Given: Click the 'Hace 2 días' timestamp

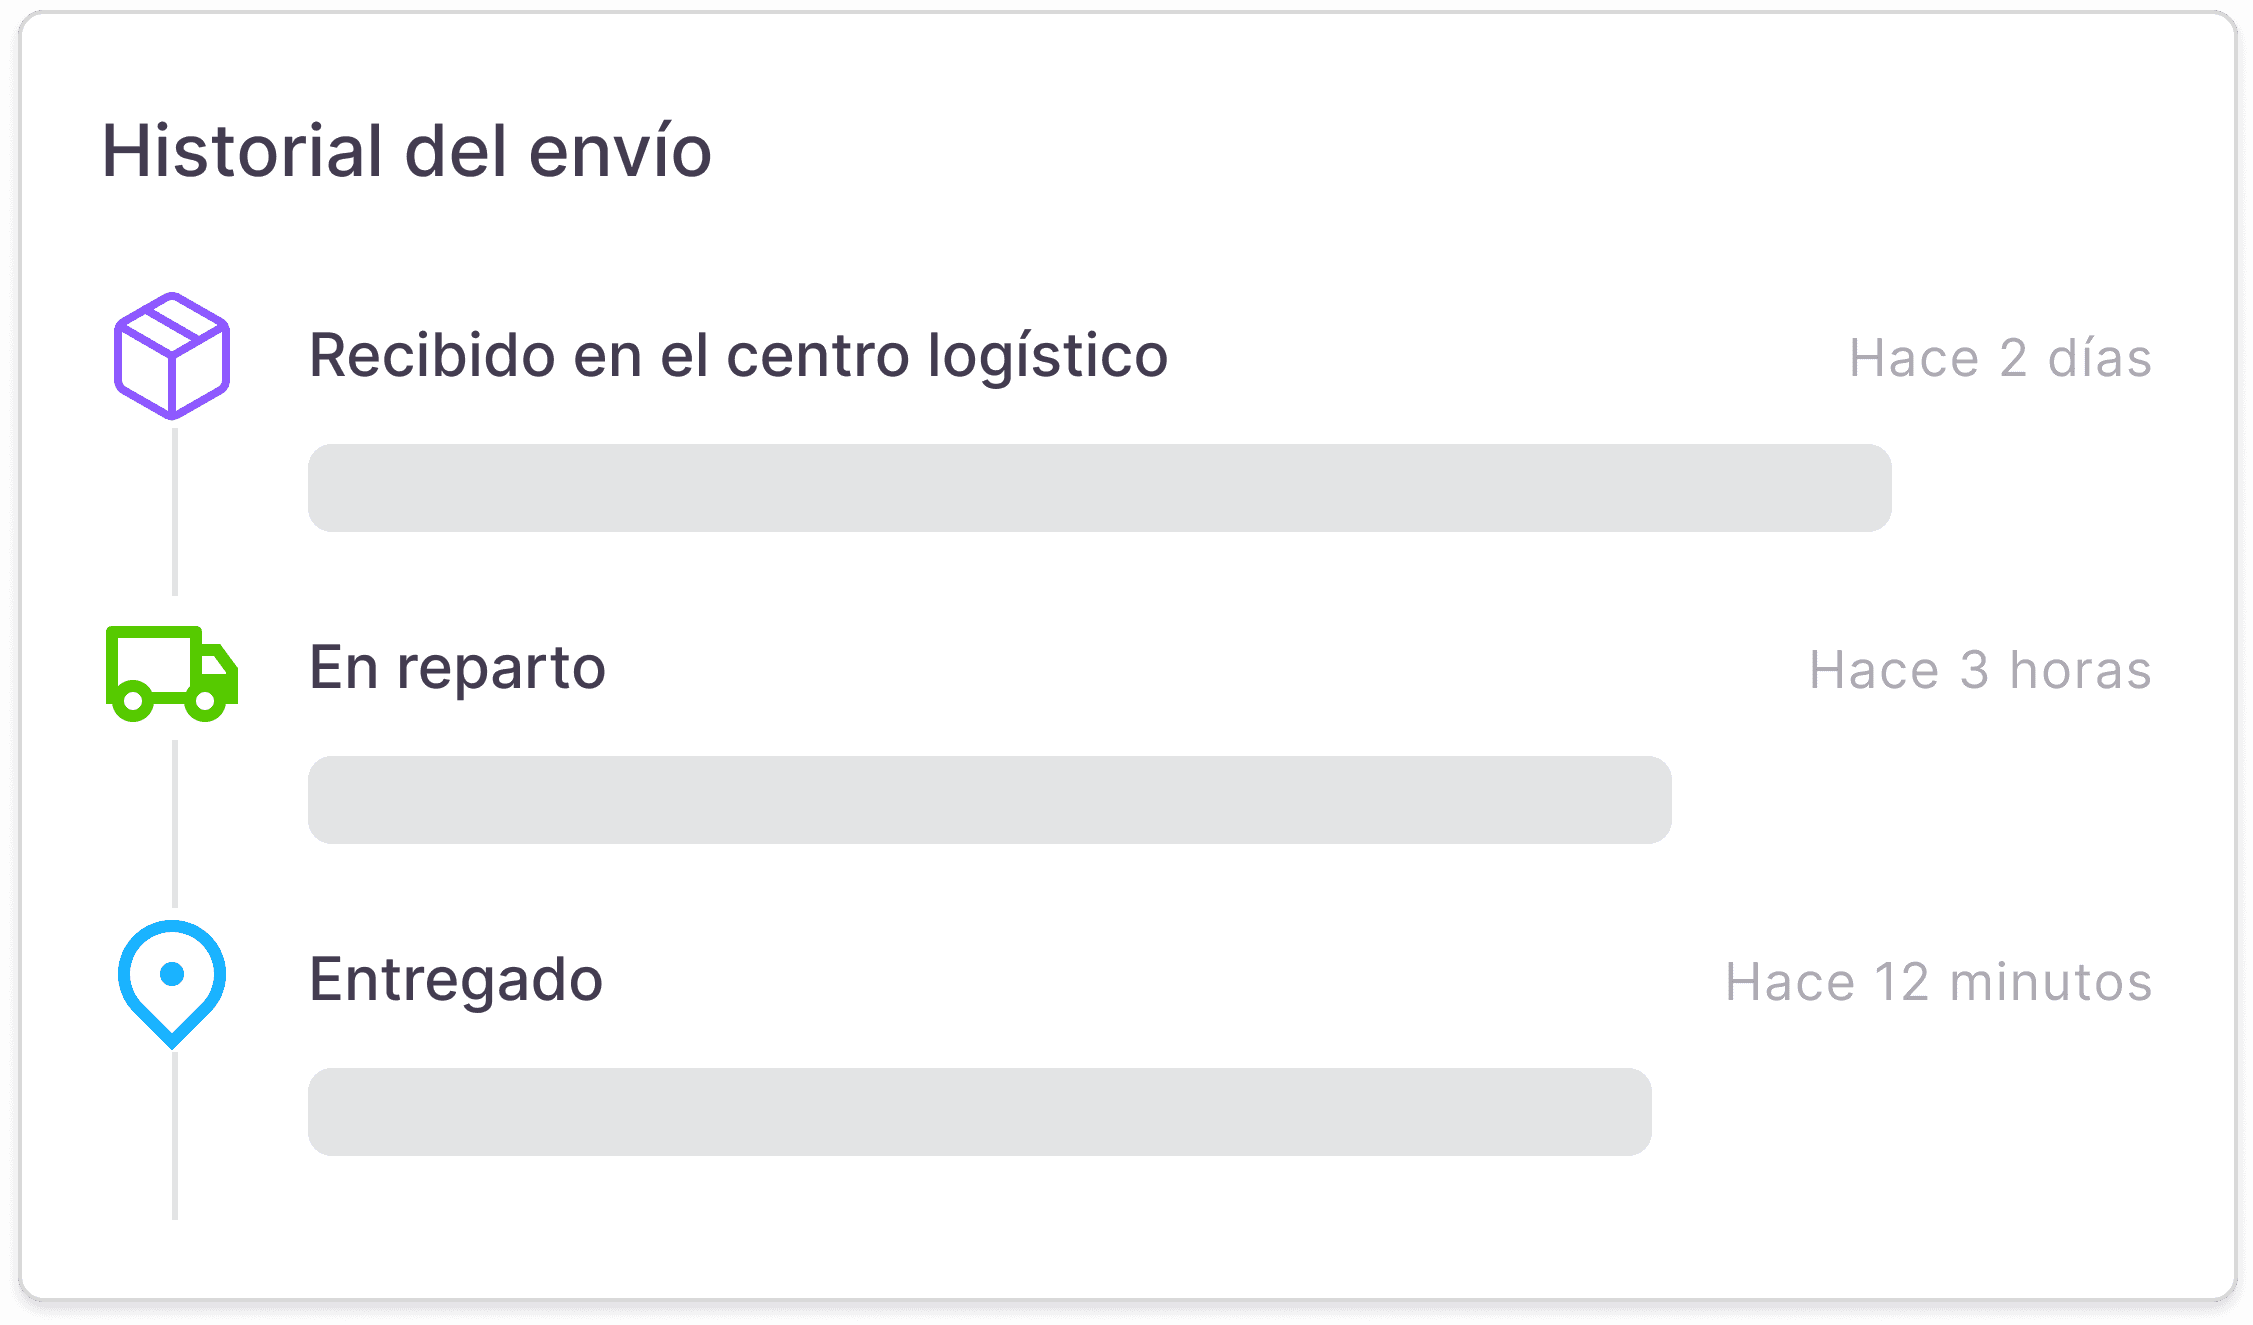Looking at the screenshot, I should pos(2000,357).
